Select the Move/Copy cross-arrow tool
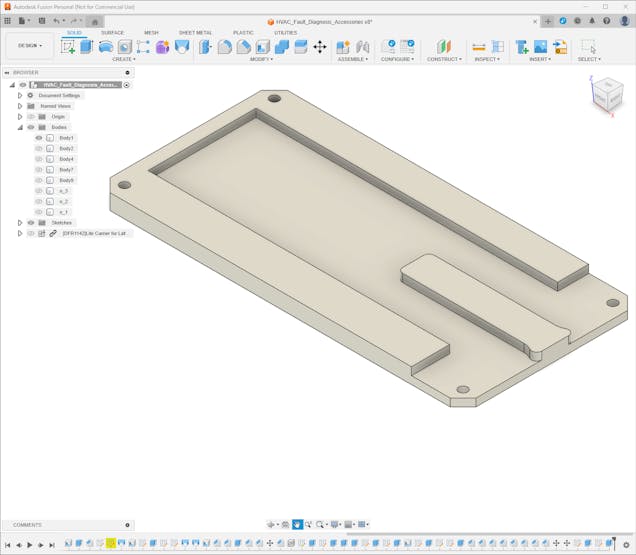 pos(320,47)
